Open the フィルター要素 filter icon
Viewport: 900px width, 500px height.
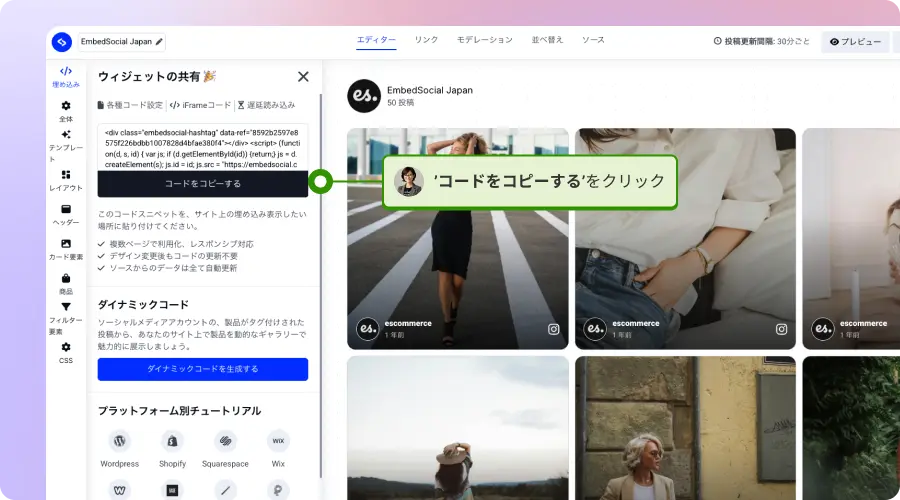click(x=66, y=308)
